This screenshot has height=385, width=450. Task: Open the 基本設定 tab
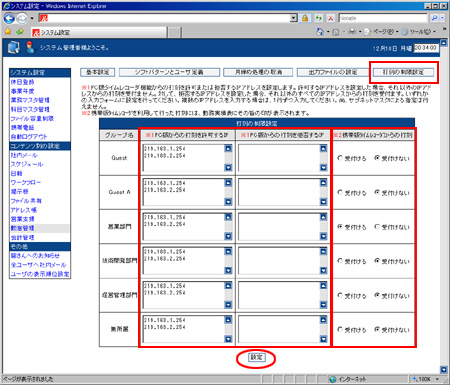pyautogui.click(x=98, y=72)
